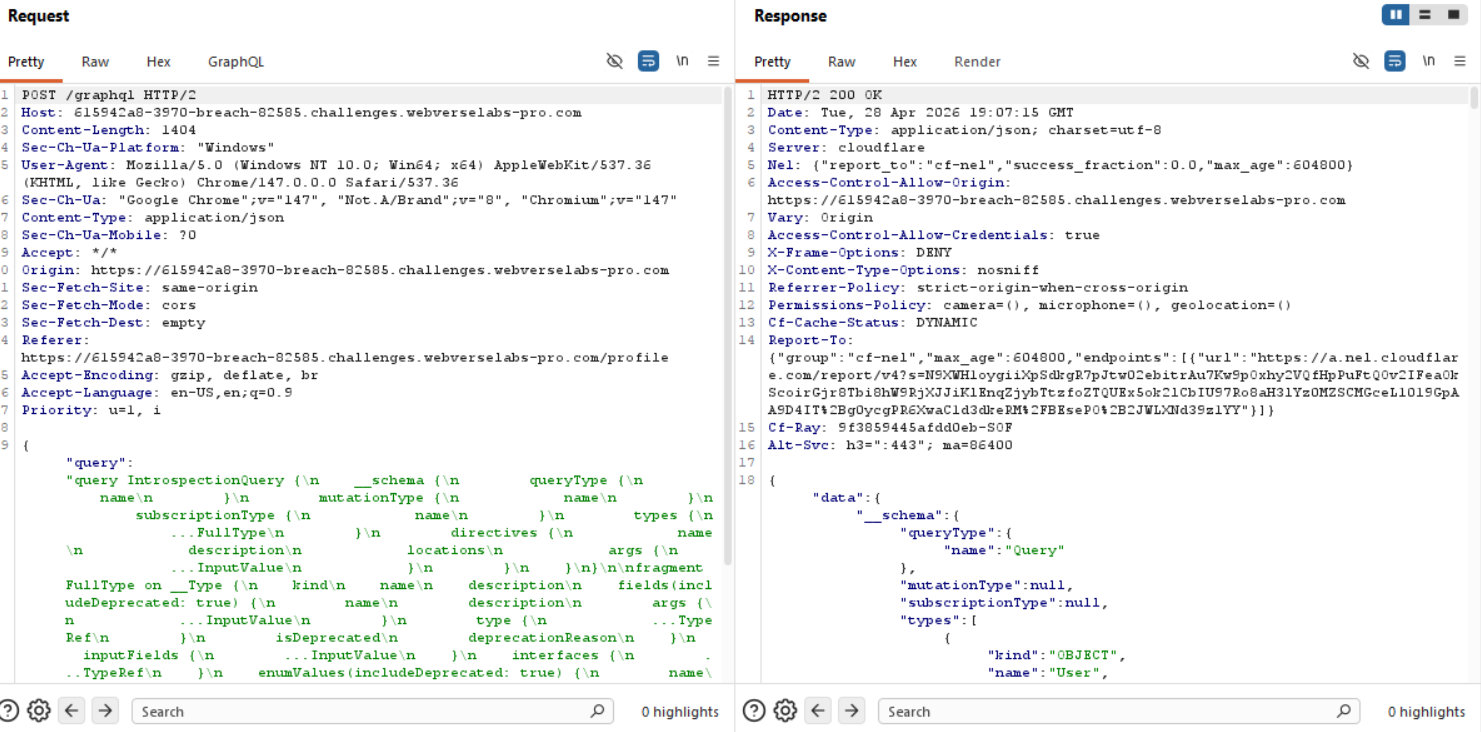Toggle hide non-printable icon in Response
The width and height of the screenshot is (1481, 732).
[1361, 61]
